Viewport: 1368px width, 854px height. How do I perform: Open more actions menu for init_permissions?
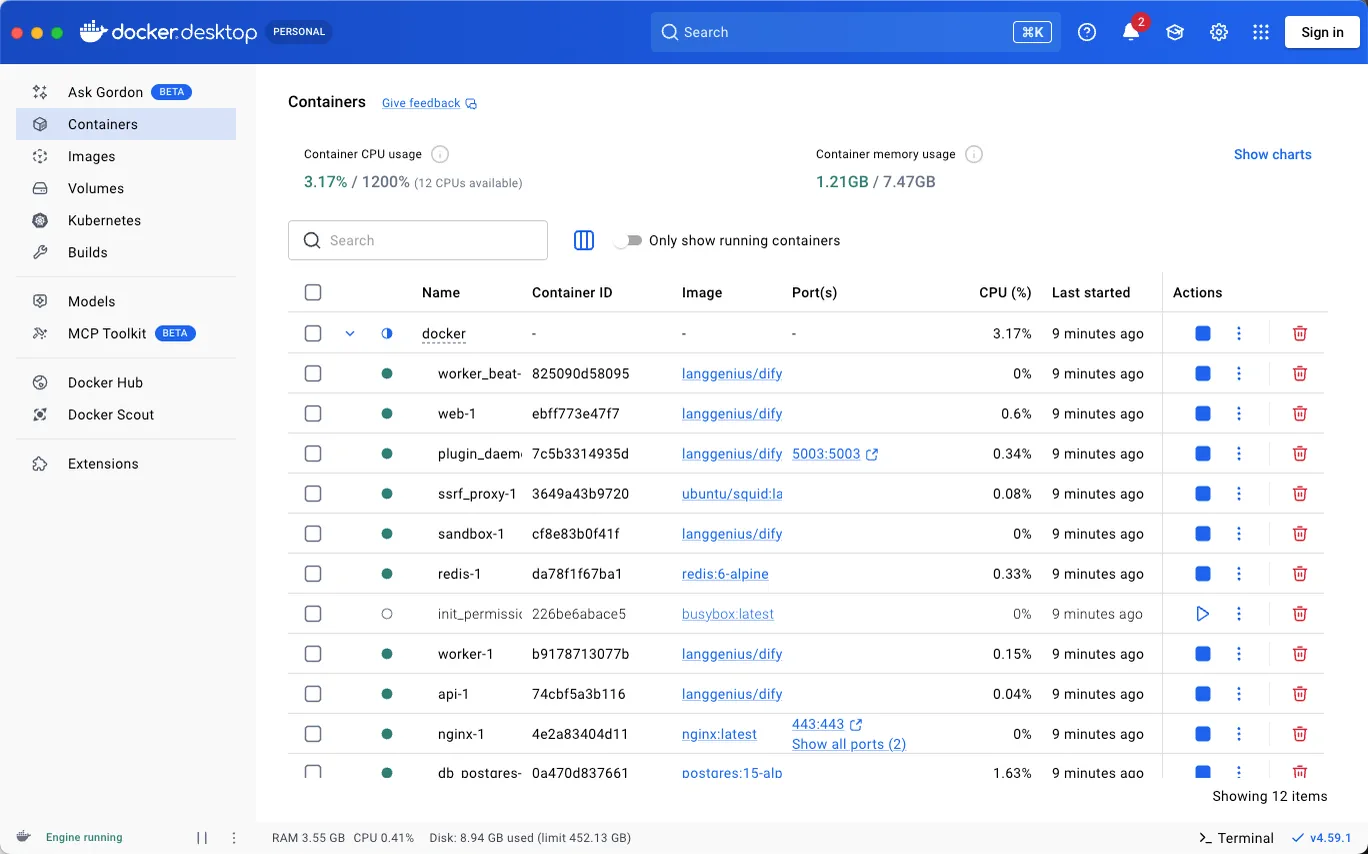tap(1239, 613)
